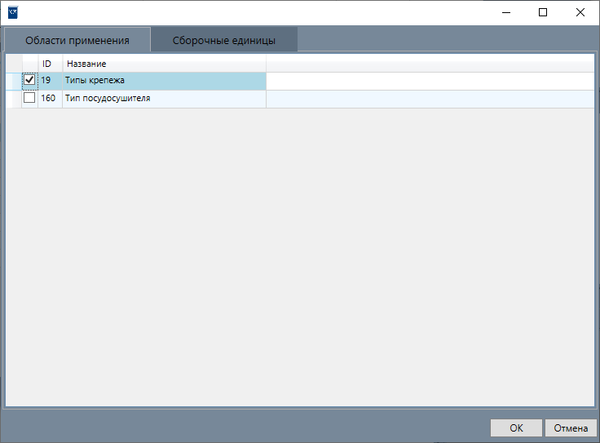Check the checkbox for Тип посудосушителя
Viewport: 600px width, 443px height.
(29, 98)
